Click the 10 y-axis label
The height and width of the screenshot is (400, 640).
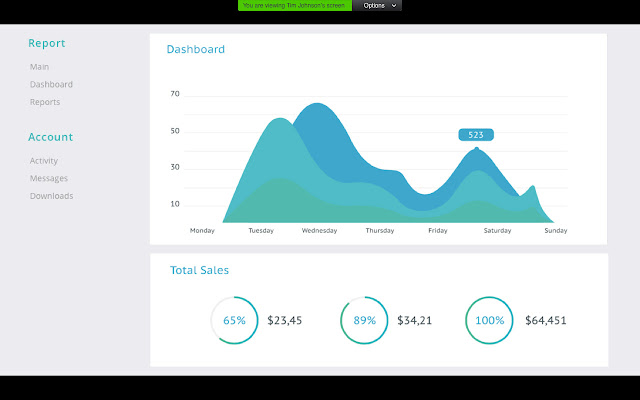click(175, 204)
